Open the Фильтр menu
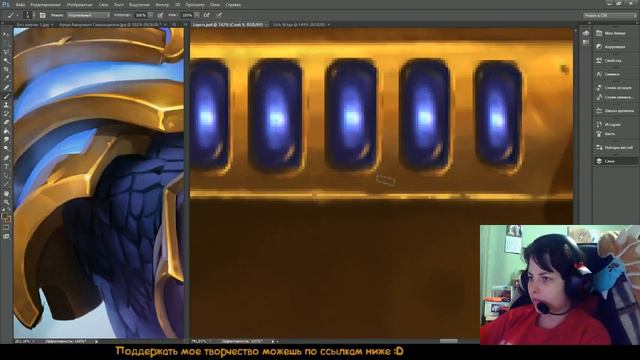This screenshot has height=360, width=640. pos(162,5)
